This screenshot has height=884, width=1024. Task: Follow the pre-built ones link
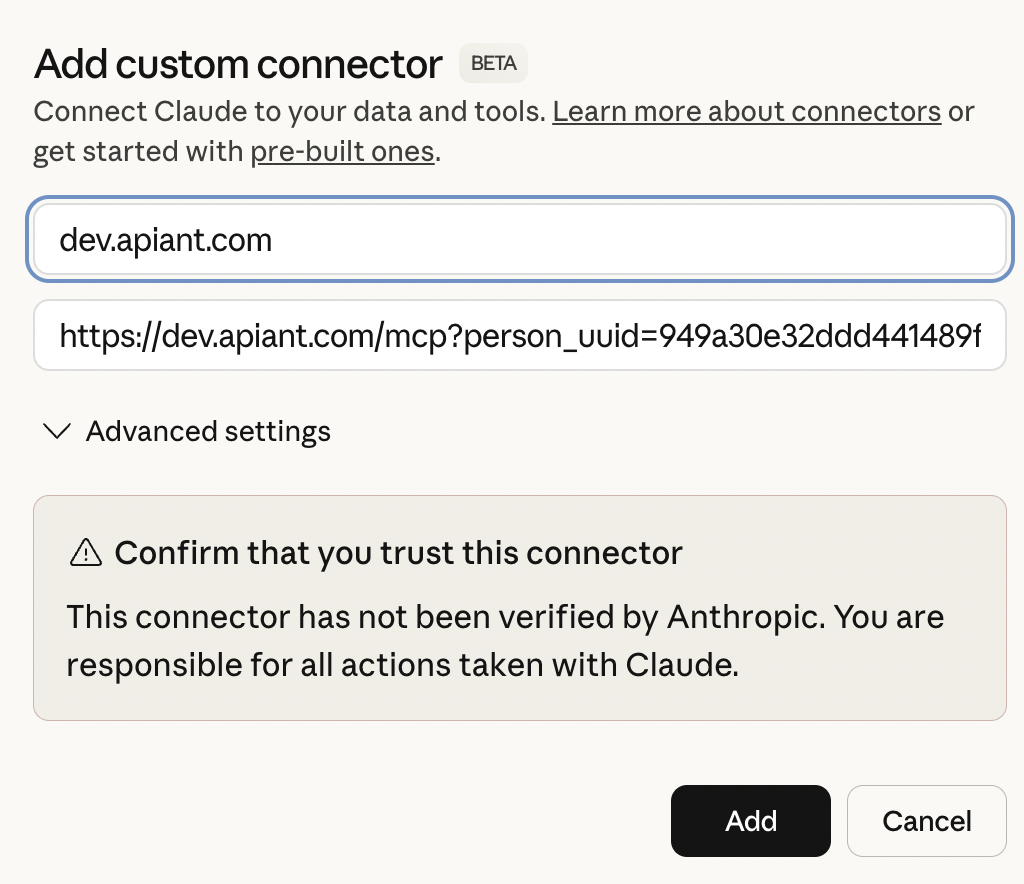(x=342, y=152)
